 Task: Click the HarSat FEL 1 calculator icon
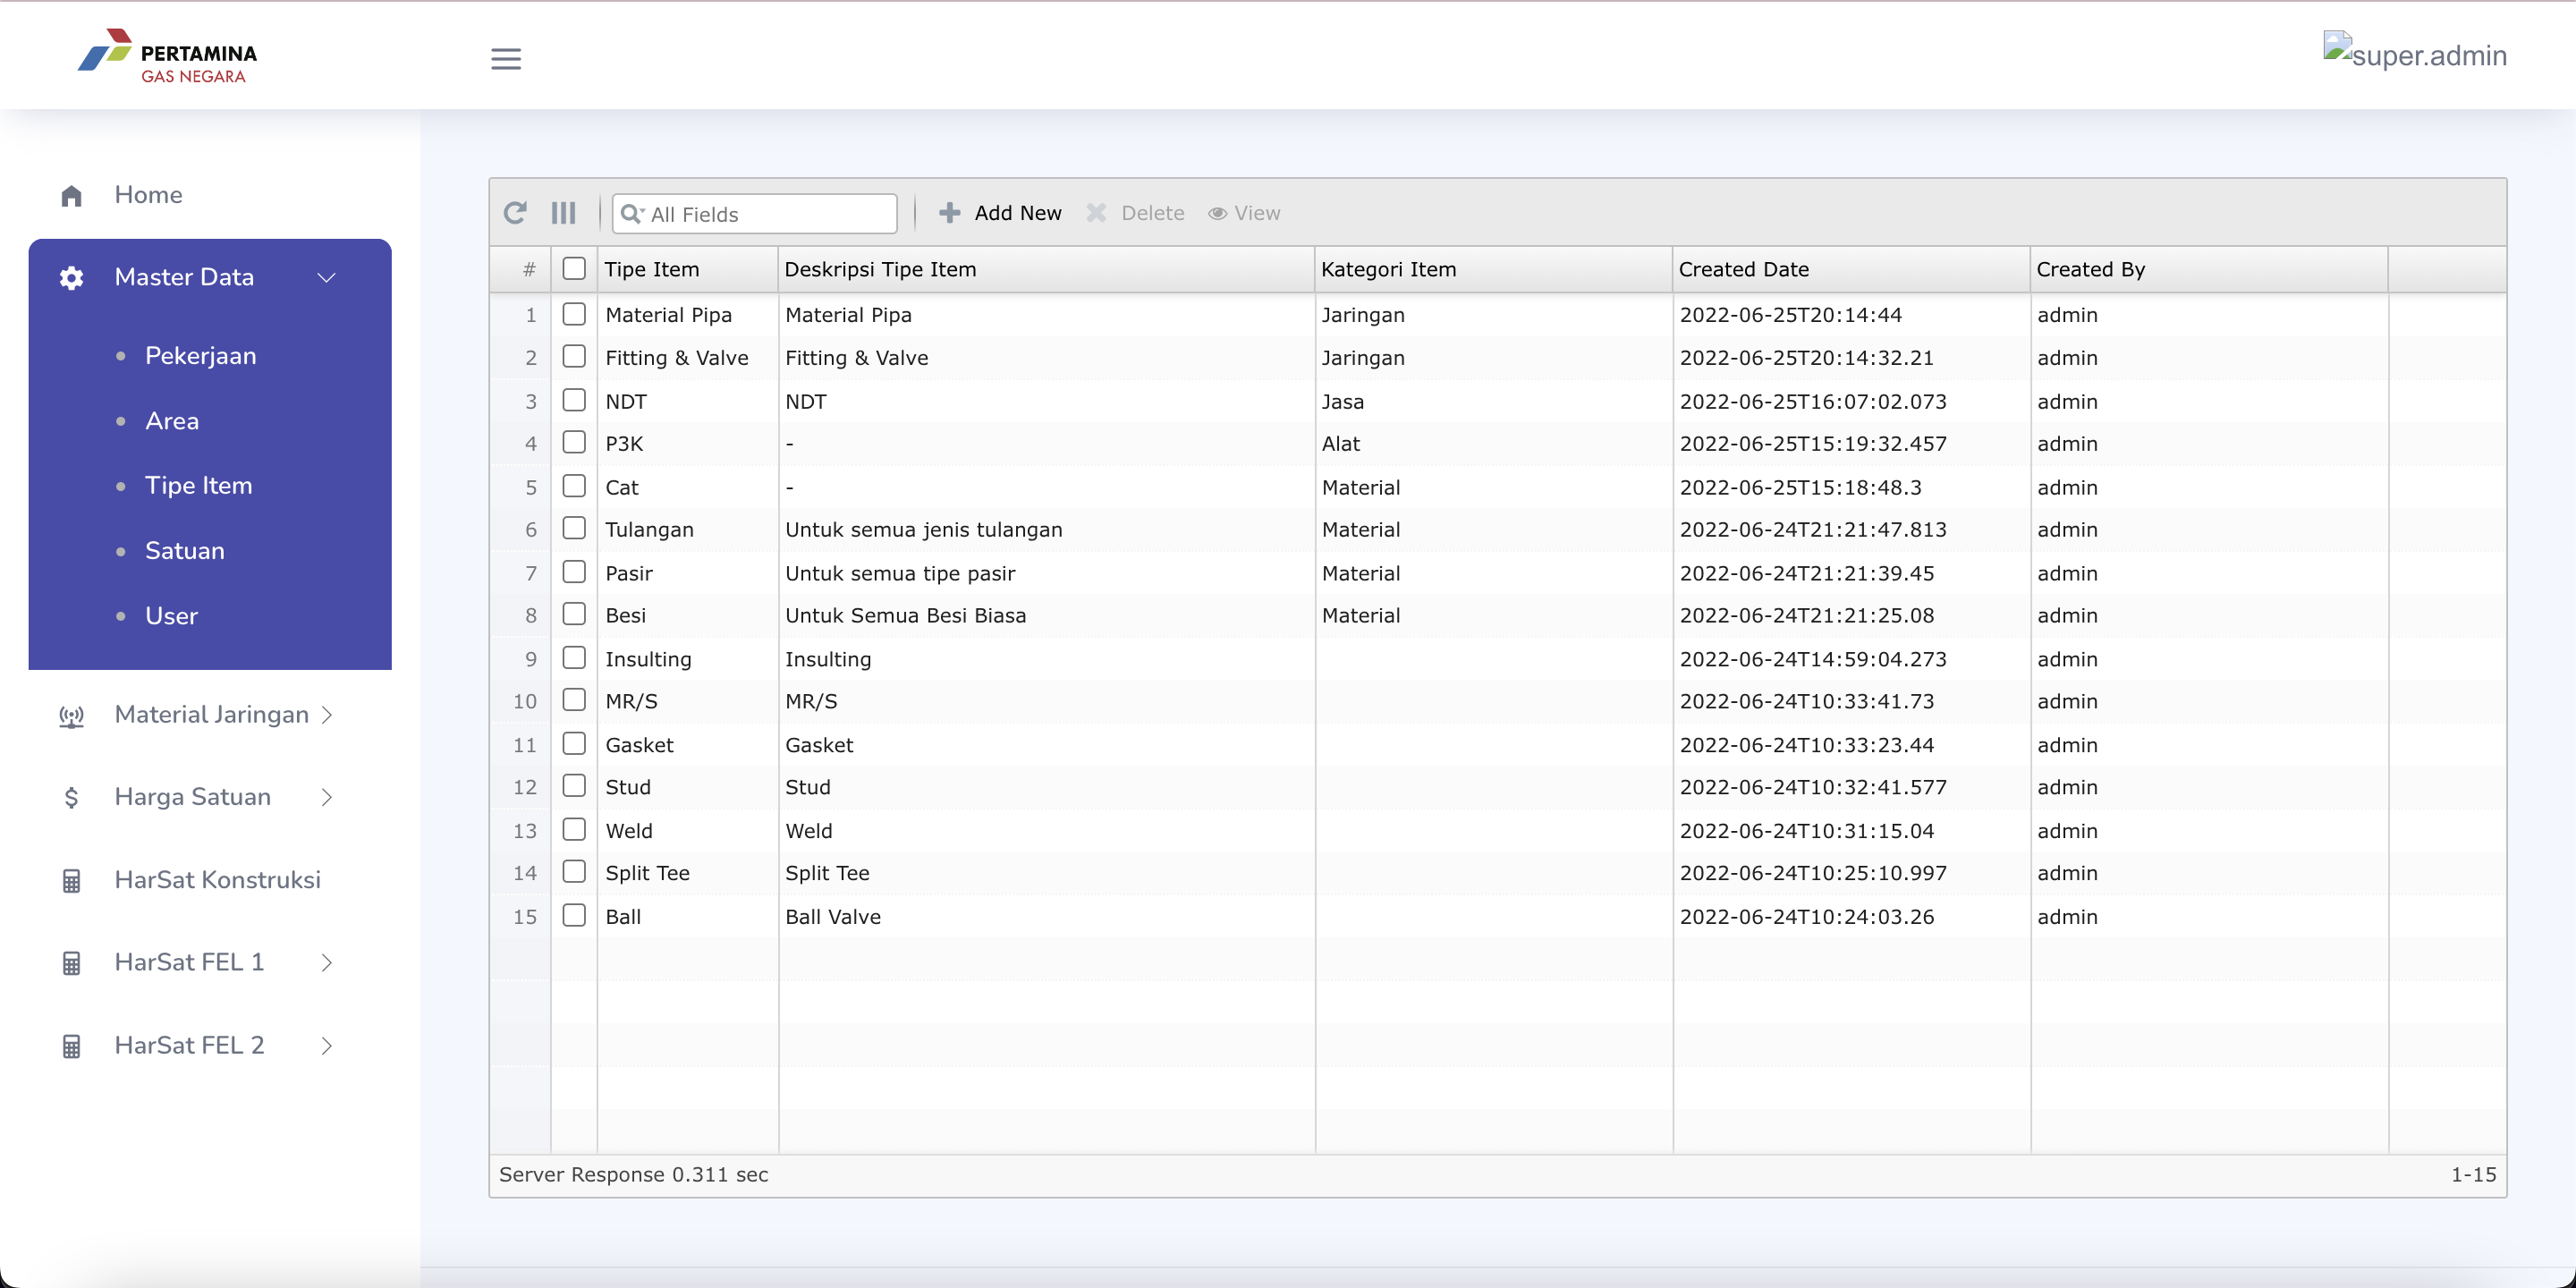(71, 964)
